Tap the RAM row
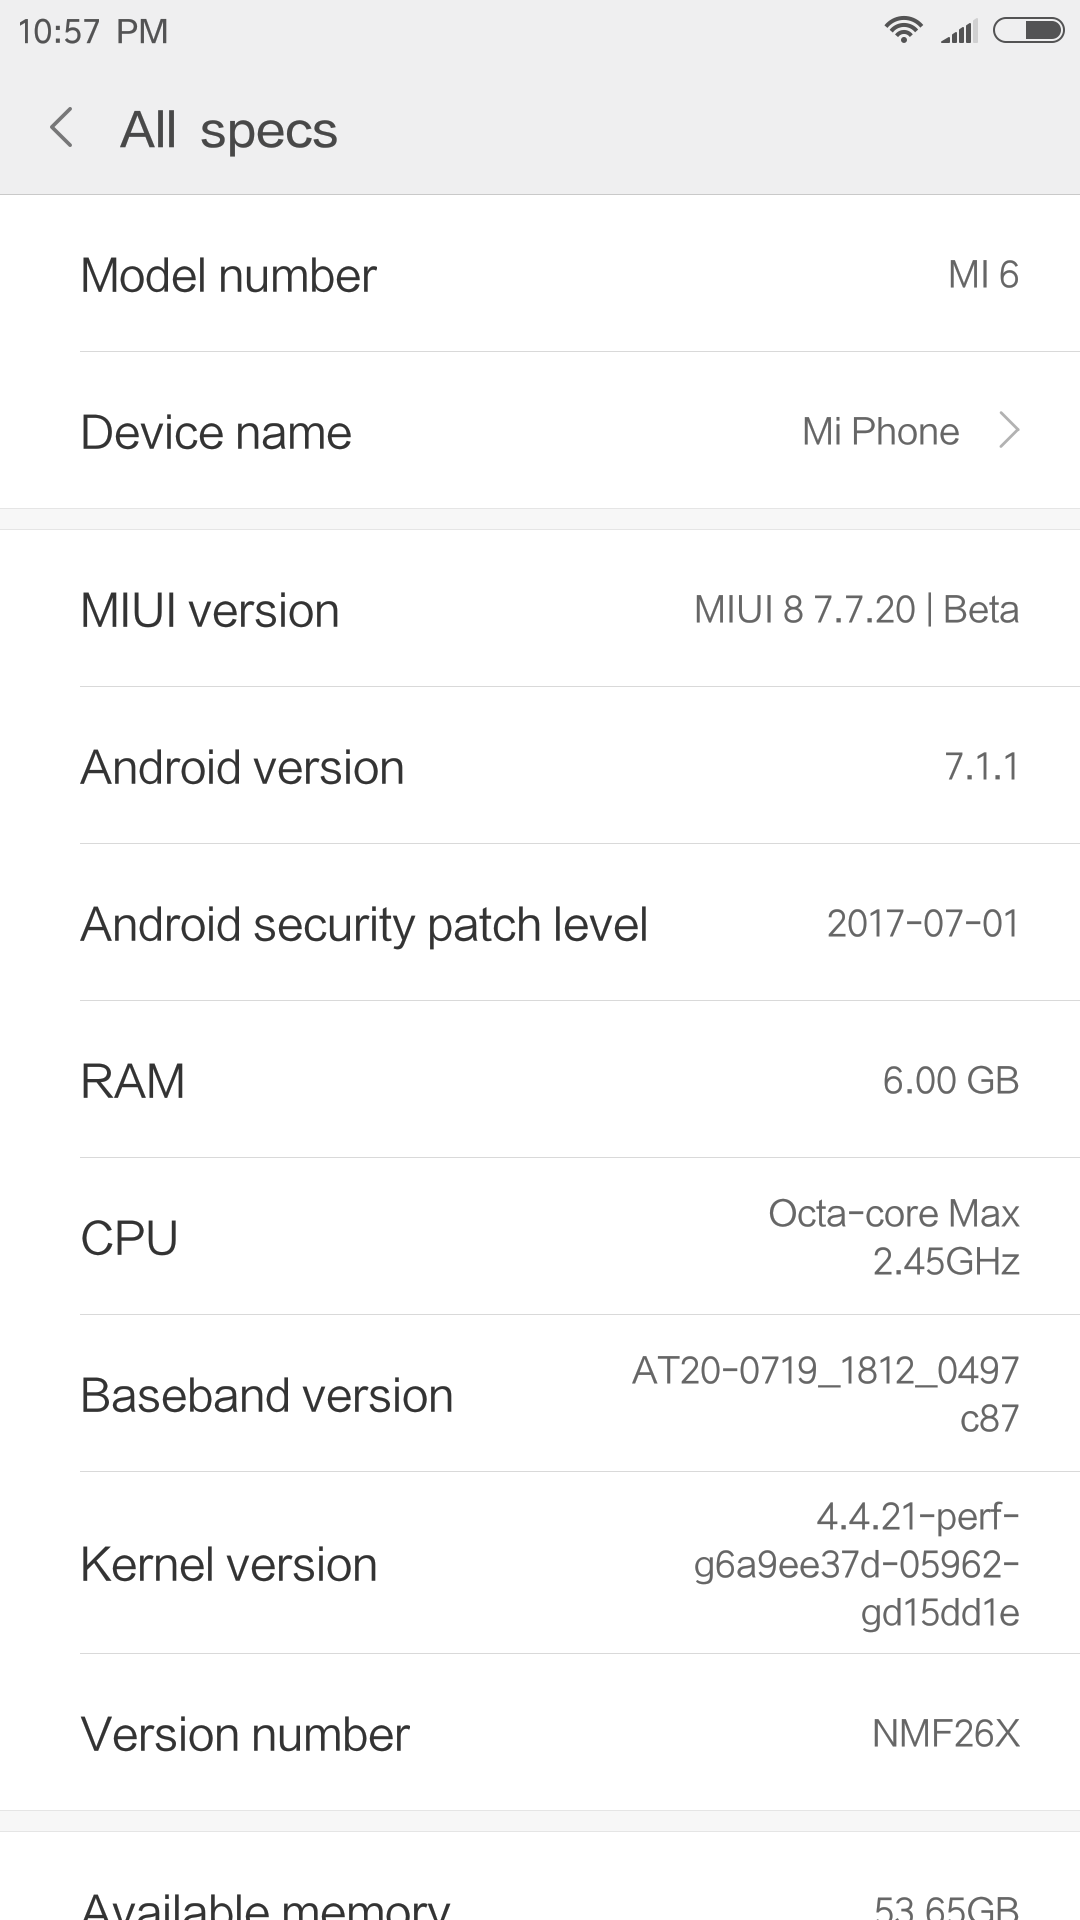 coord(540,1081)
